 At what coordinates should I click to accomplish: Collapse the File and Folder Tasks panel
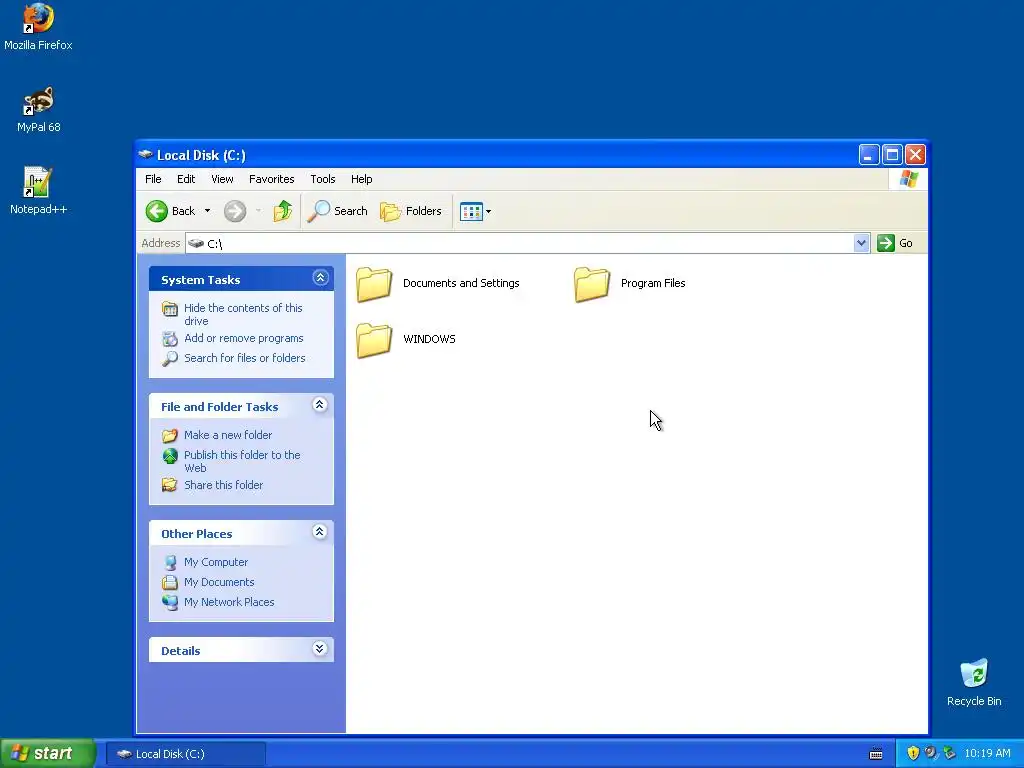click(x=319, y=405)
